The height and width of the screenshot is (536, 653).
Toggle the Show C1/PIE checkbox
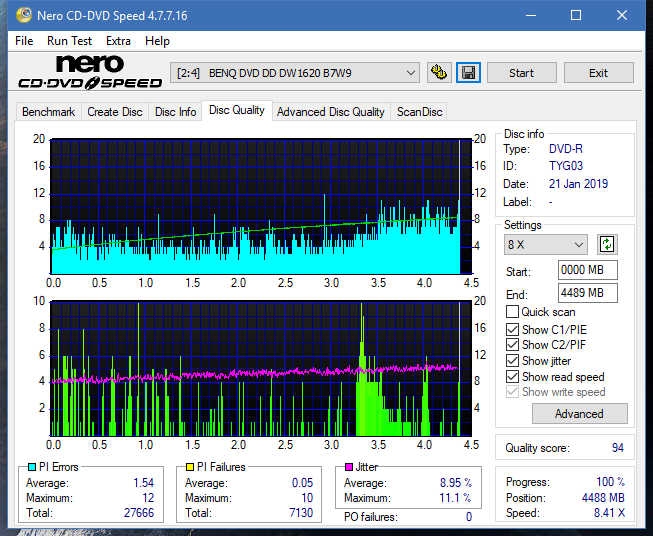tap(512, 329)
